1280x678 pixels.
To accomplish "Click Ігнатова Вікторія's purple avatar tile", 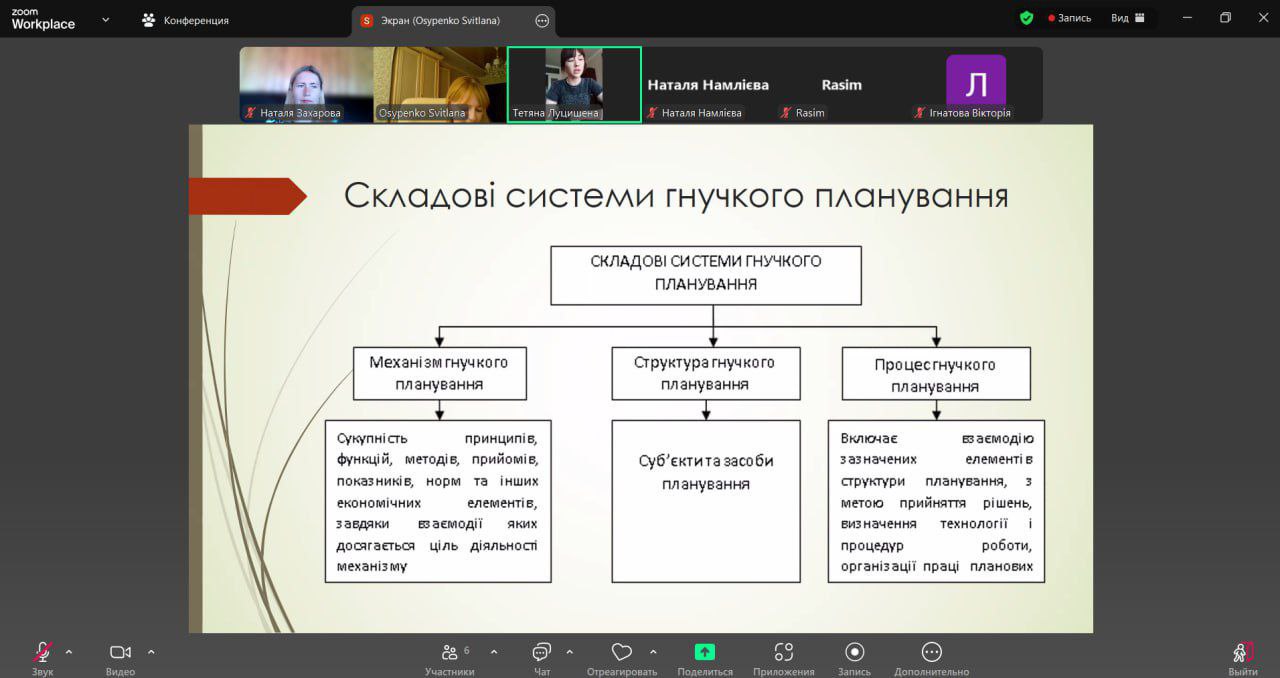I will tap(975, 84).
